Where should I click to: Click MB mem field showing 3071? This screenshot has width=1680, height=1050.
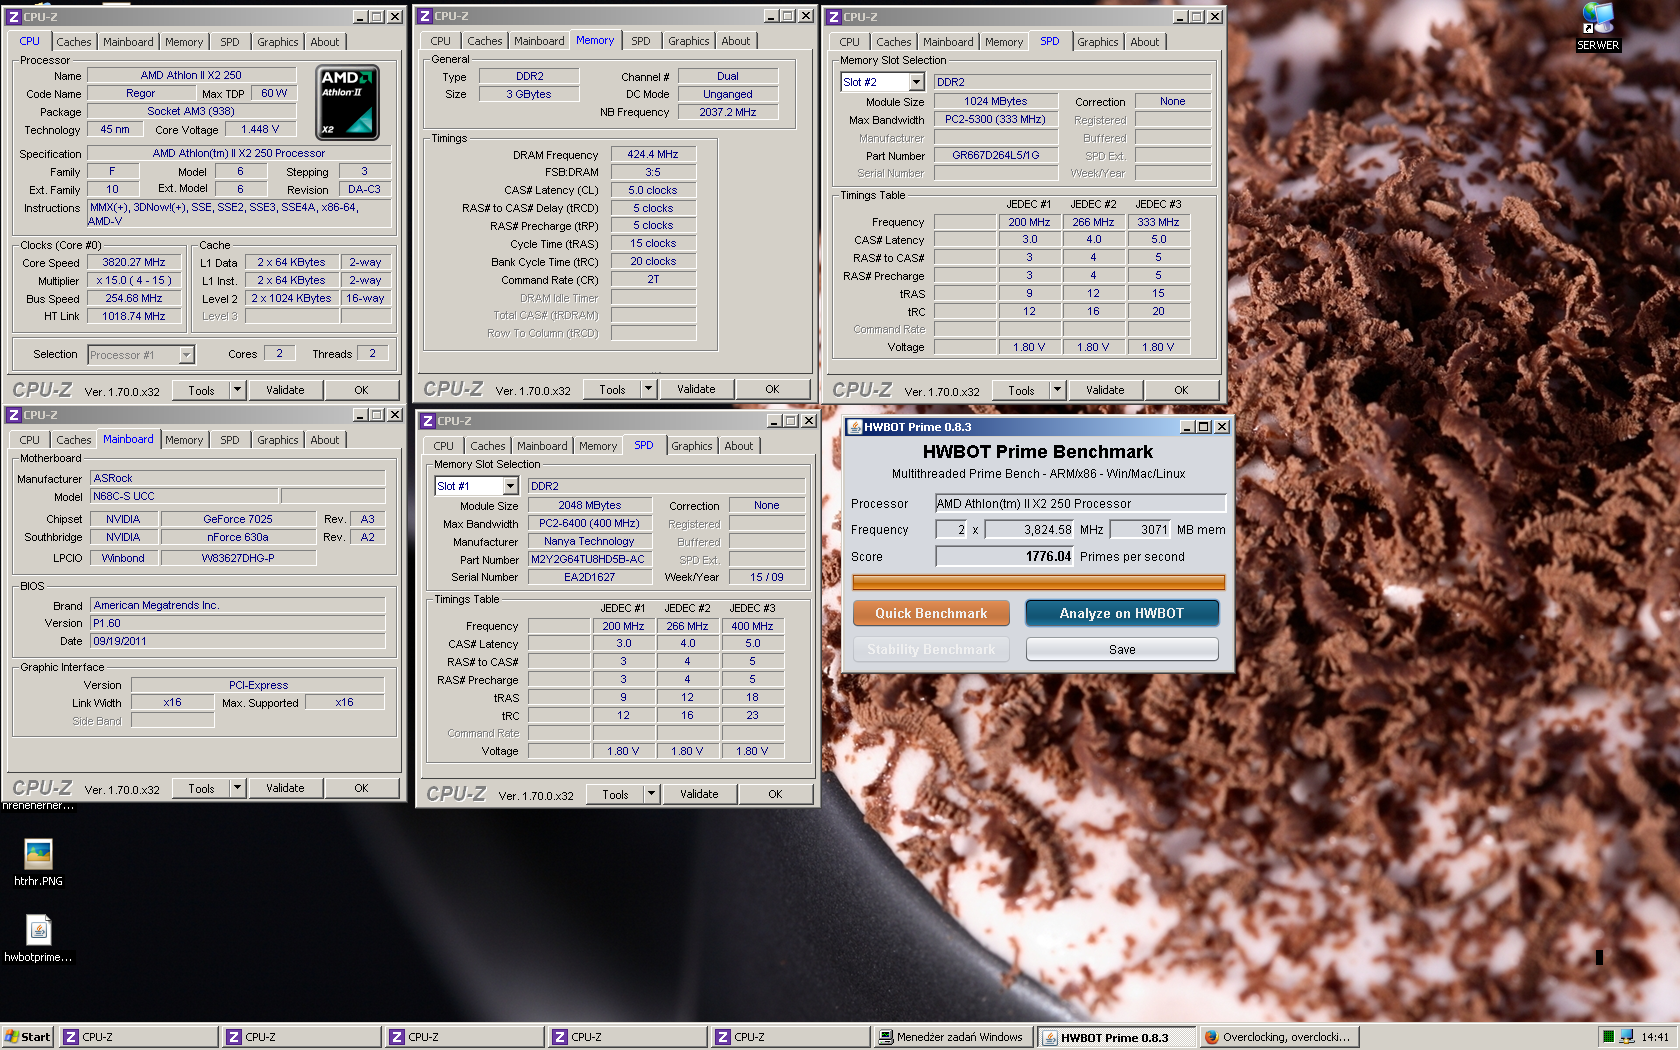1140,530
